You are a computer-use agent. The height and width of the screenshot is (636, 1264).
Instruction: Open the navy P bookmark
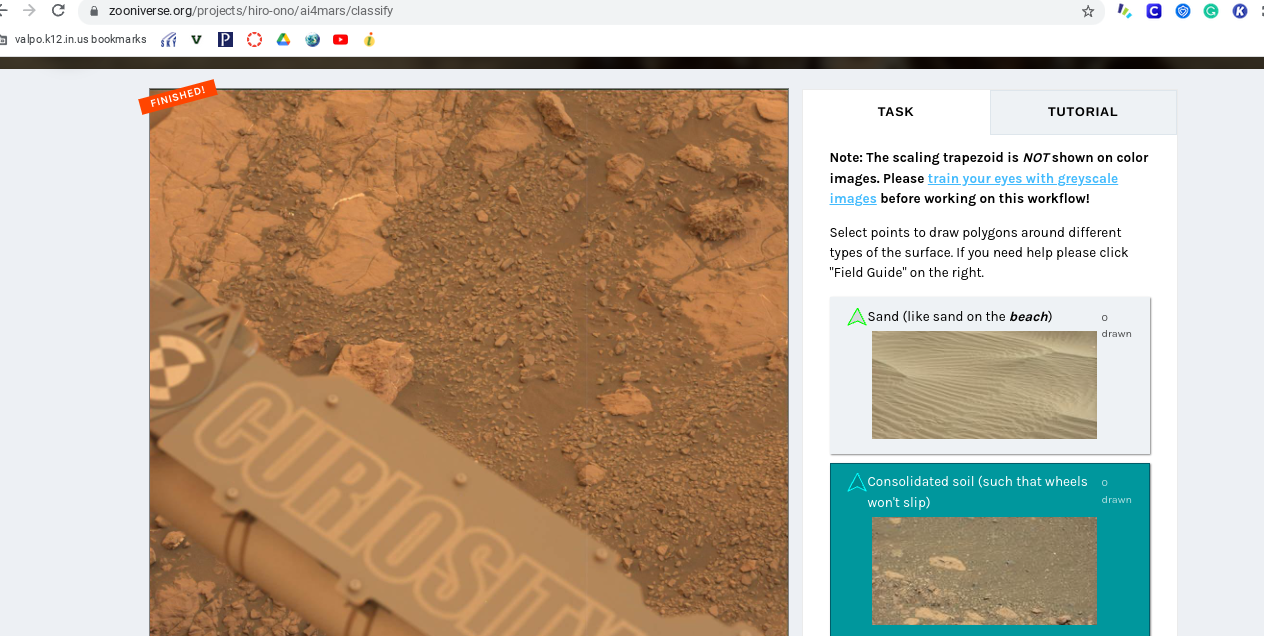[x=225, y=40]
